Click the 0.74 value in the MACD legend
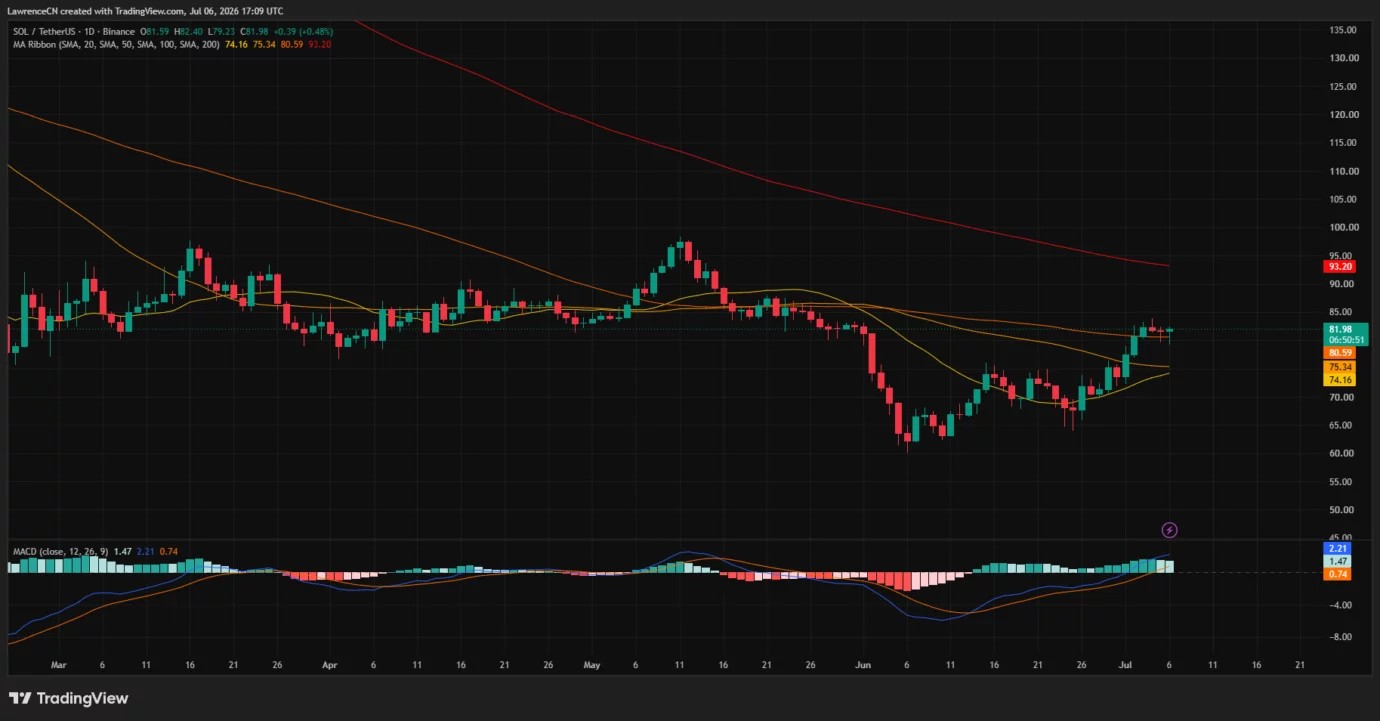 (x=169, y=552)
